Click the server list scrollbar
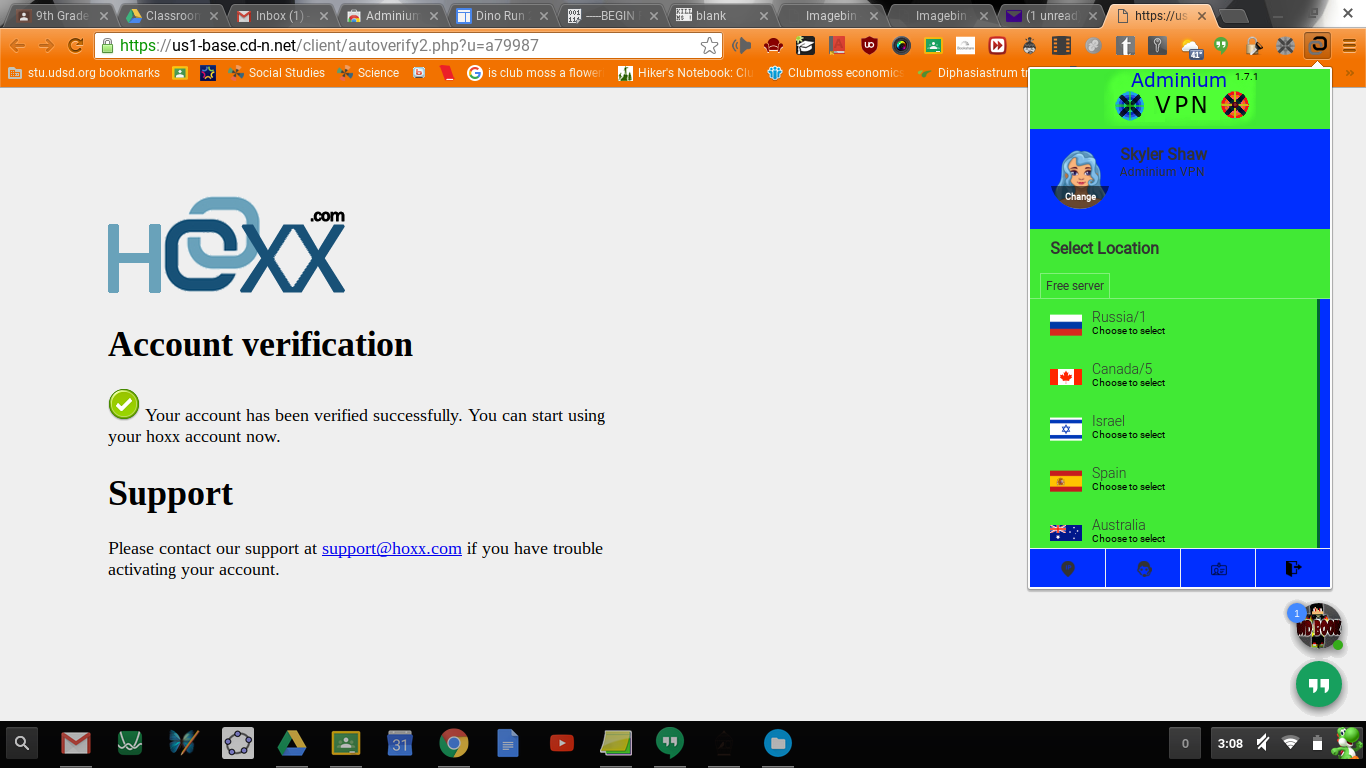Image resolution: width=1366 pixels, height=768 pixels. pos(1323,423)
